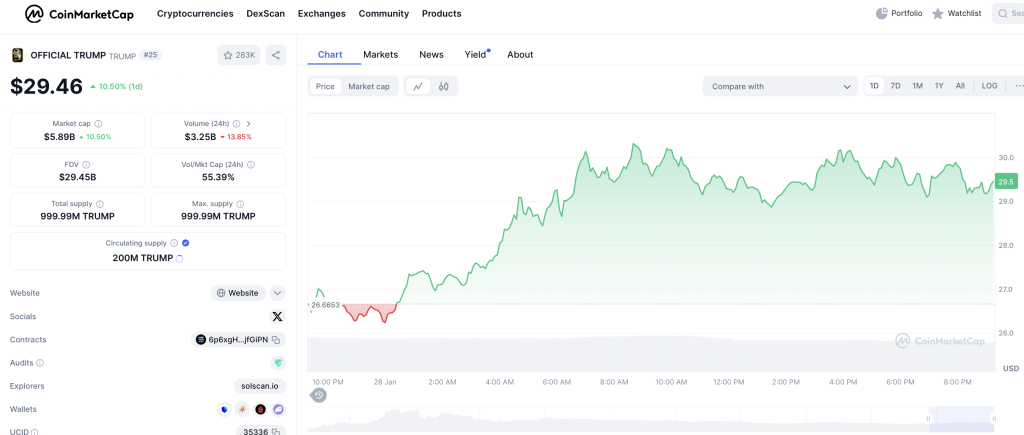
Task: Switch chart to Market cap view
Action: click(x=369, y=86)
